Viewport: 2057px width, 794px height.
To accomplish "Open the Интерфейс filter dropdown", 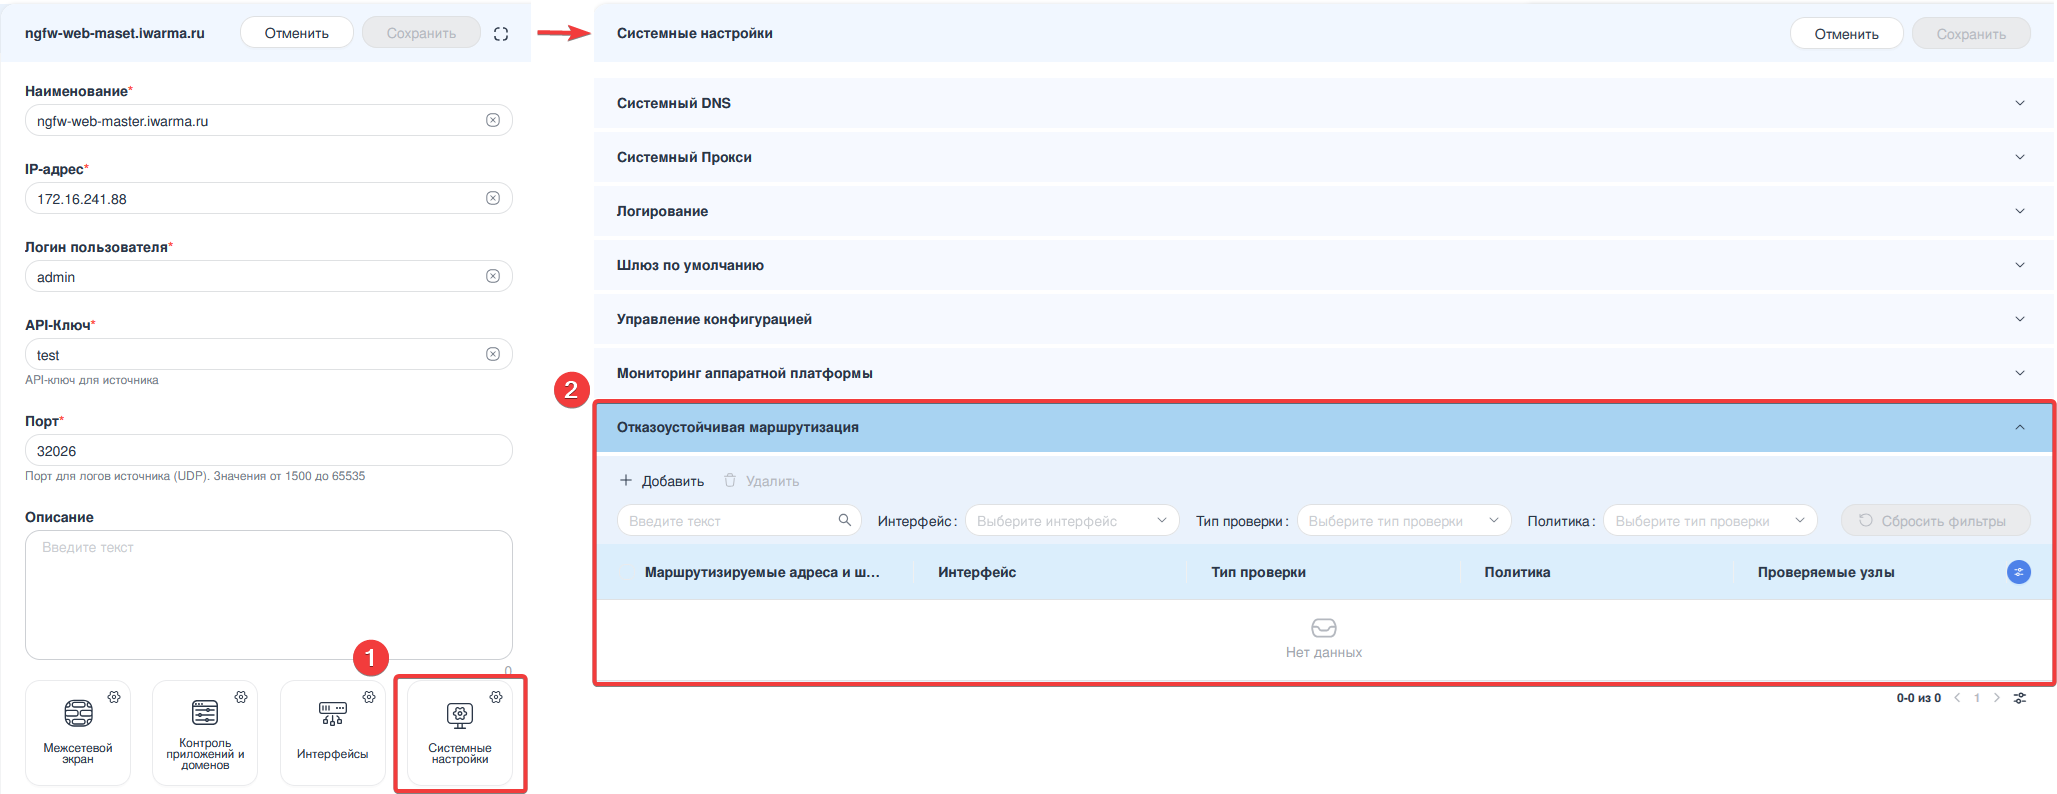I will click(x=1071, y=521).
